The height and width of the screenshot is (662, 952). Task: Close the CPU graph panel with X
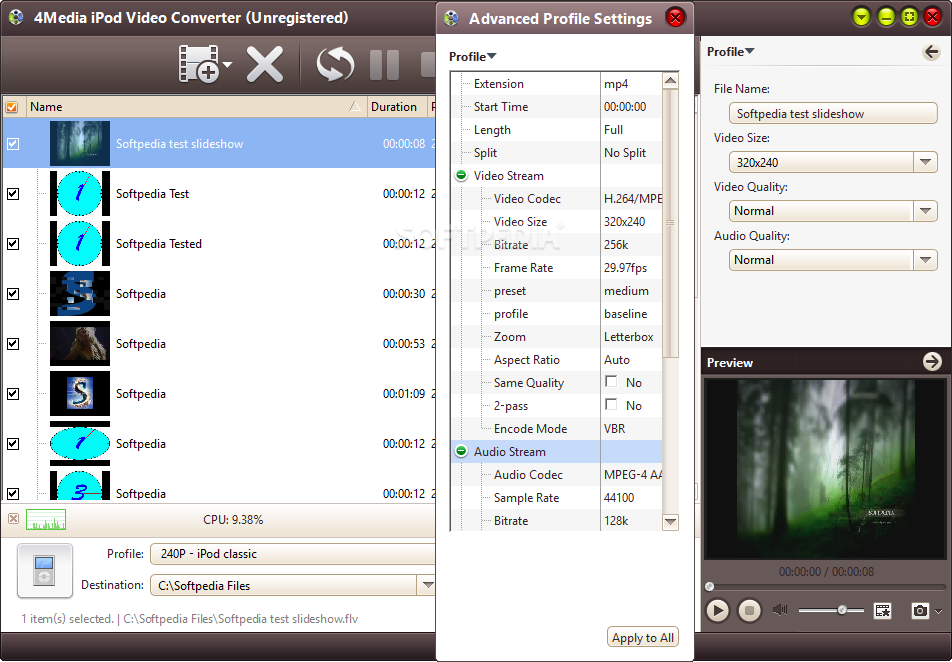[13, 519]
